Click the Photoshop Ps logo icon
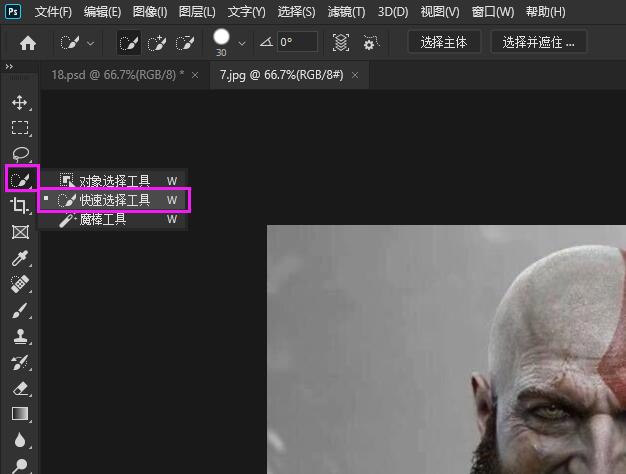This screenshot has width=626, height=474. (13, 12)
